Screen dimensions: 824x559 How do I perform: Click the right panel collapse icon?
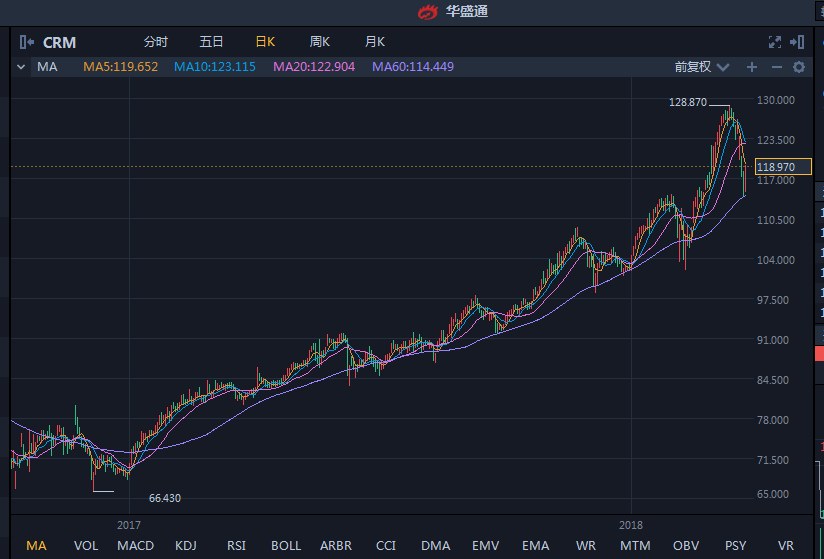pyautogui.click(x=797, y=42)
